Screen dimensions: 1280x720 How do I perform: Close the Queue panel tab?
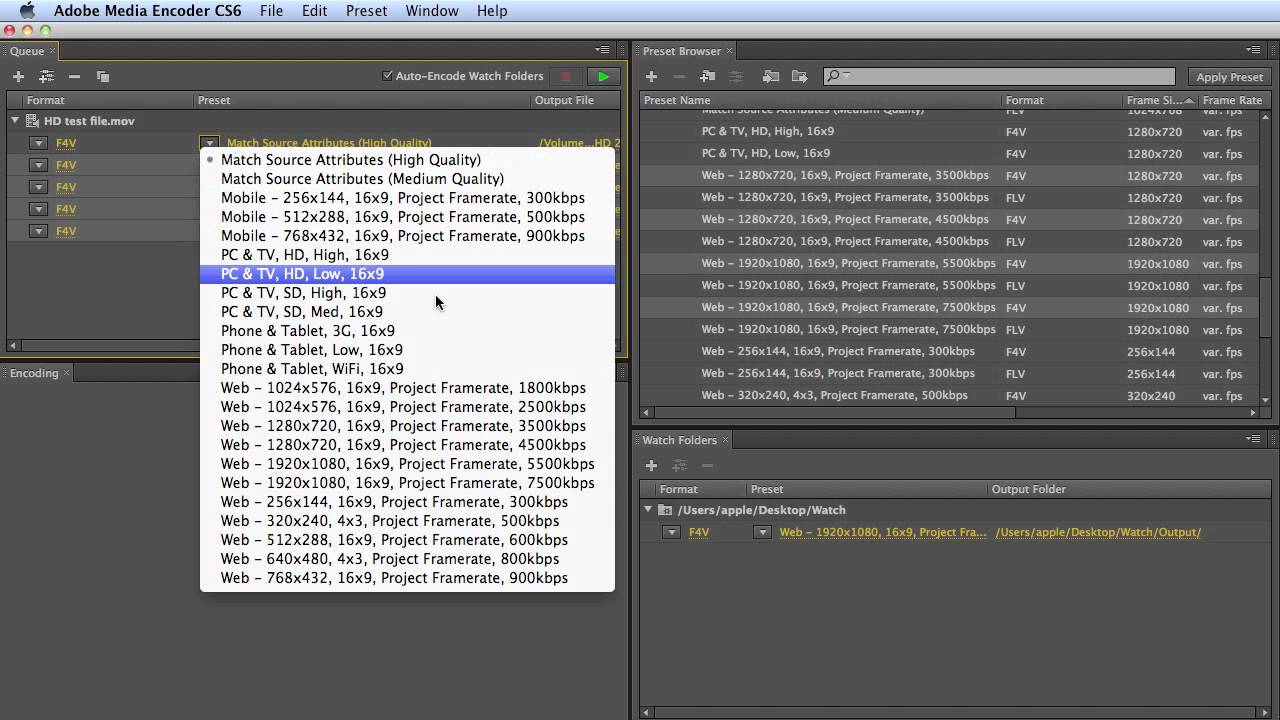pos(52,51)
